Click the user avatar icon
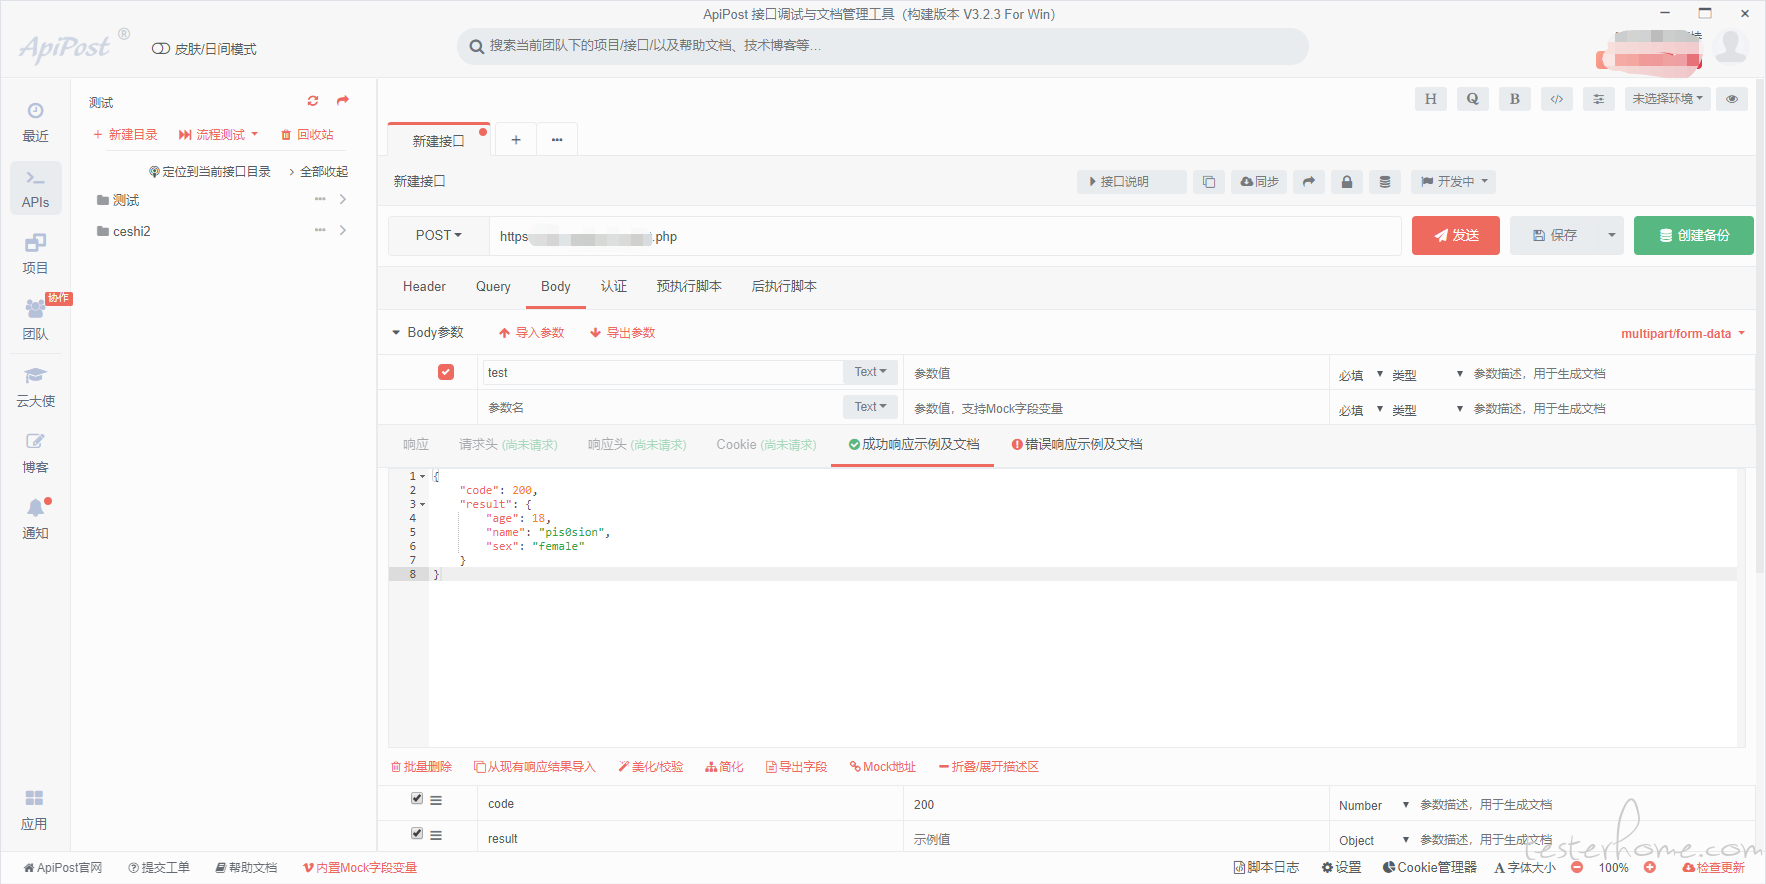Image resolution: width=1766 pixels, height=884 pixels. click(x=1731, y=46)
